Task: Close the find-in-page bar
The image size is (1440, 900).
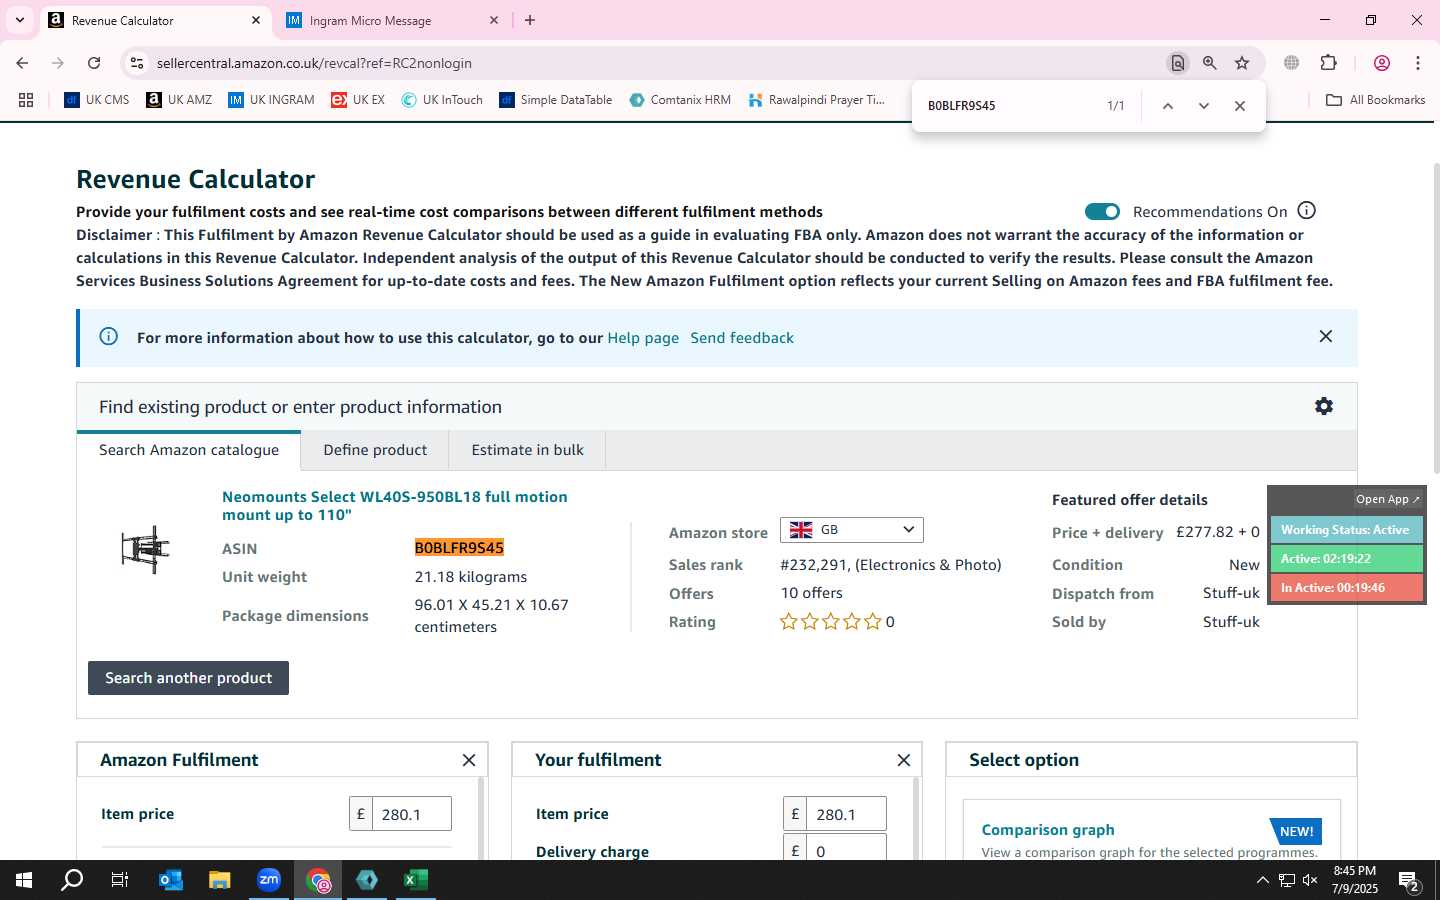Action: (x=1239, y=106)
